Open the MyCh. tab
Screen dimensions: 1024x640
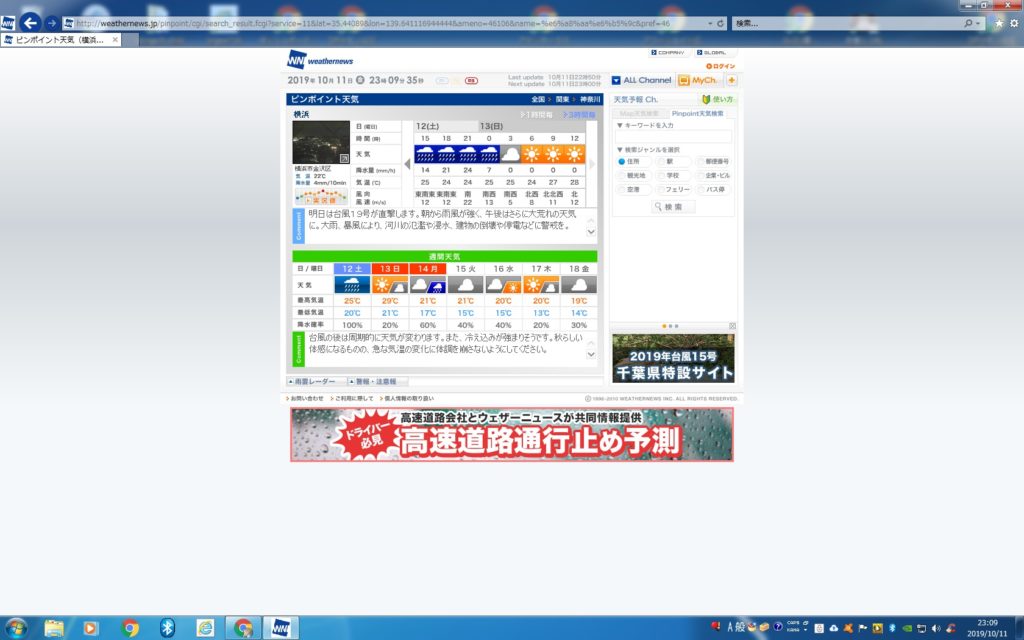(698, 80)
